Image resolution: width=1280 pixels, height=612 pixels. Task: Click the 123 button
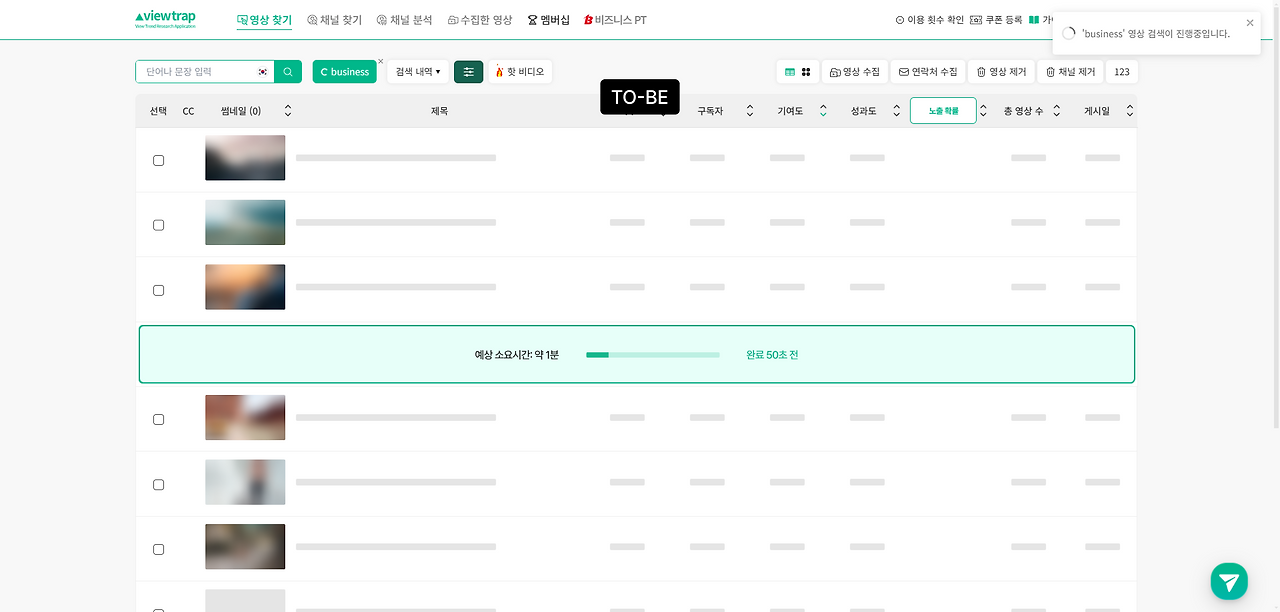tap(1122, 72)
